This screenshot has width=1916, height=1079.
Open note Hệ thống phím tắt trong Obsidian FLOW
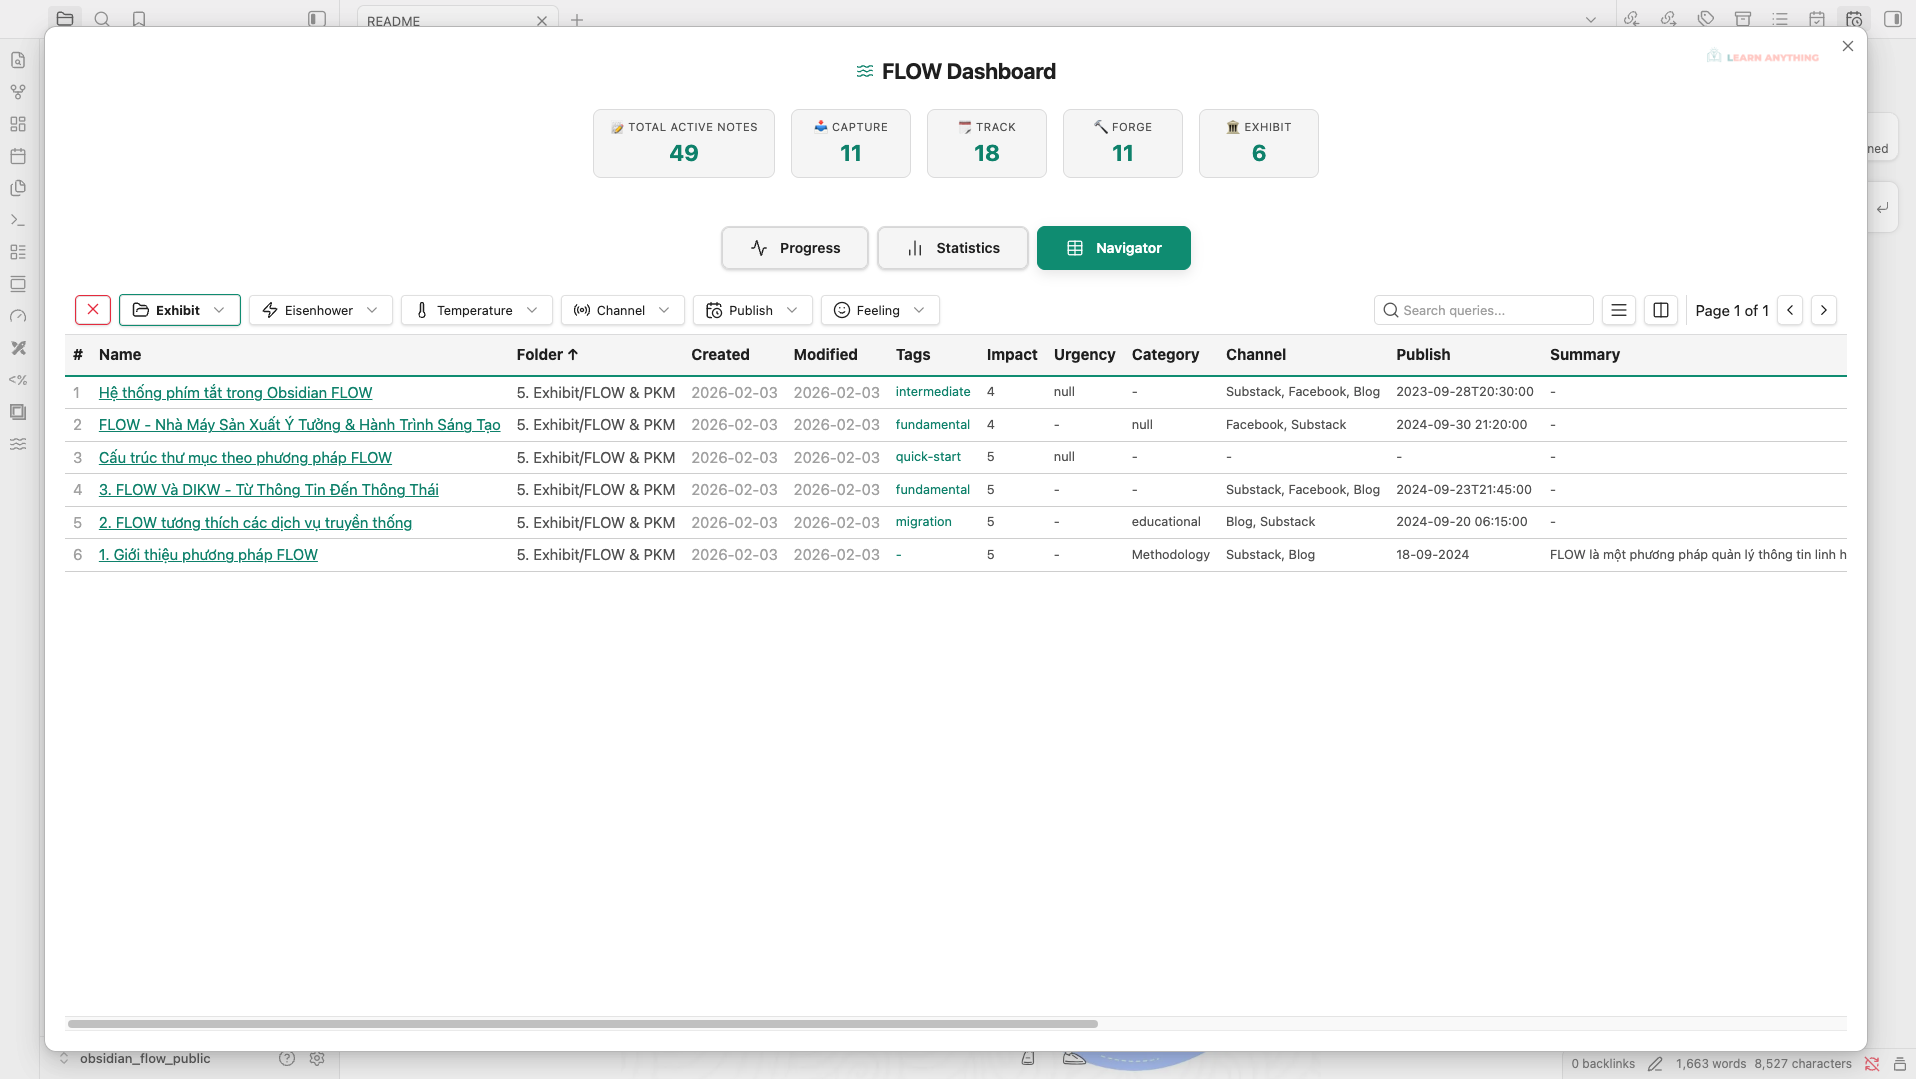(235, 392)
